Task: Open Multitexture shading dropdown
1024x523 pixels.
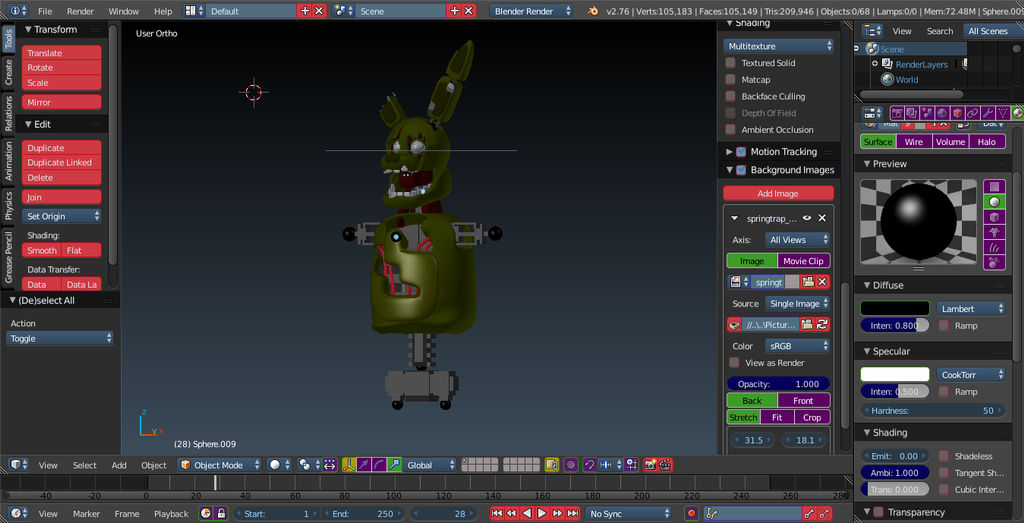Action: 778,46
